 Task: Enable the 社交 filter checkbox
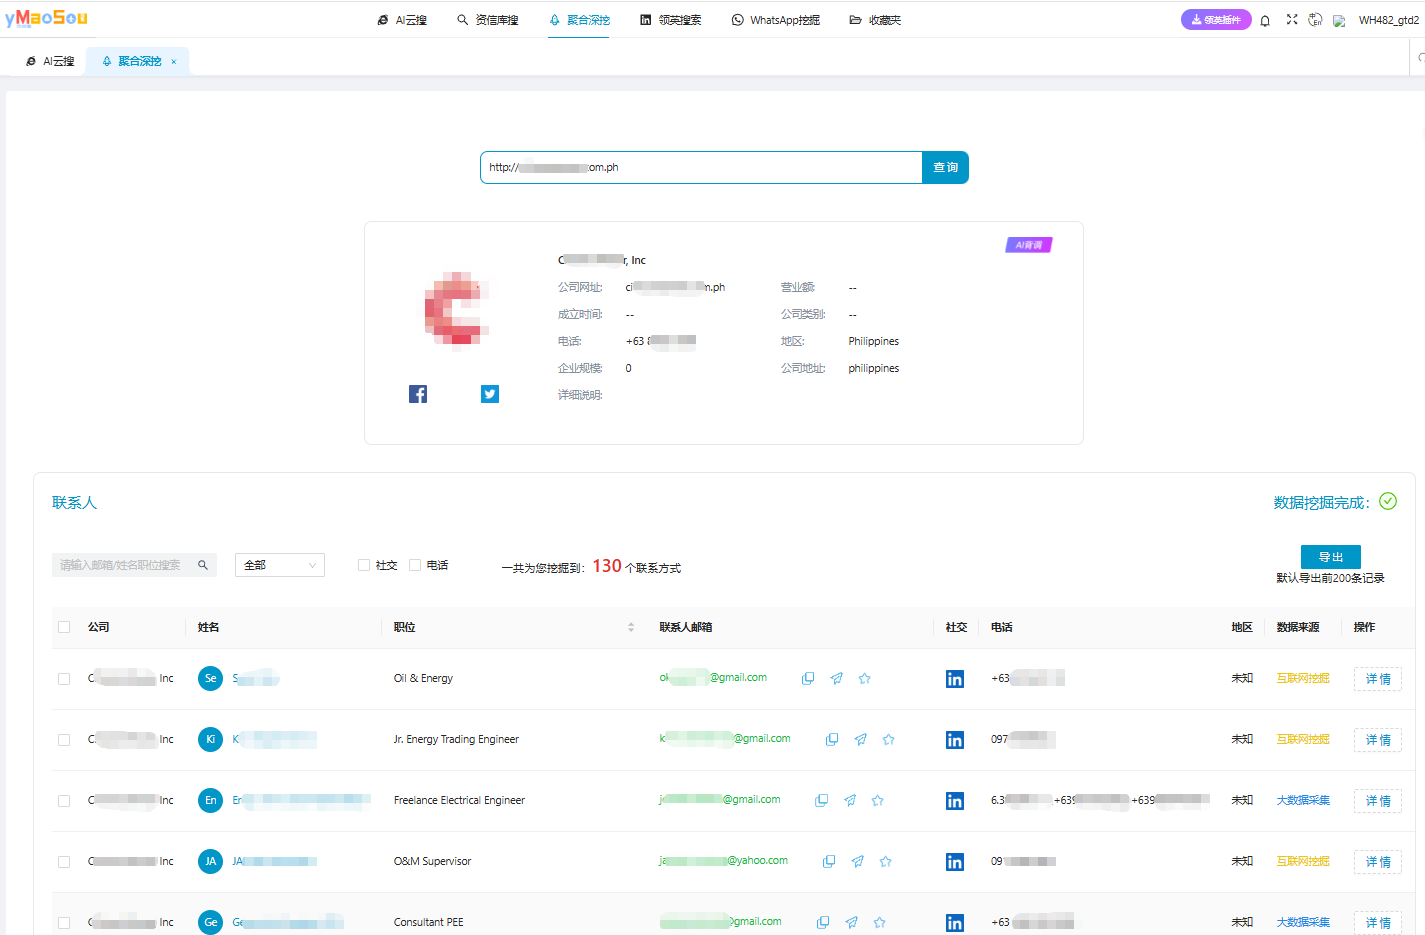click(x=364, y=565)
